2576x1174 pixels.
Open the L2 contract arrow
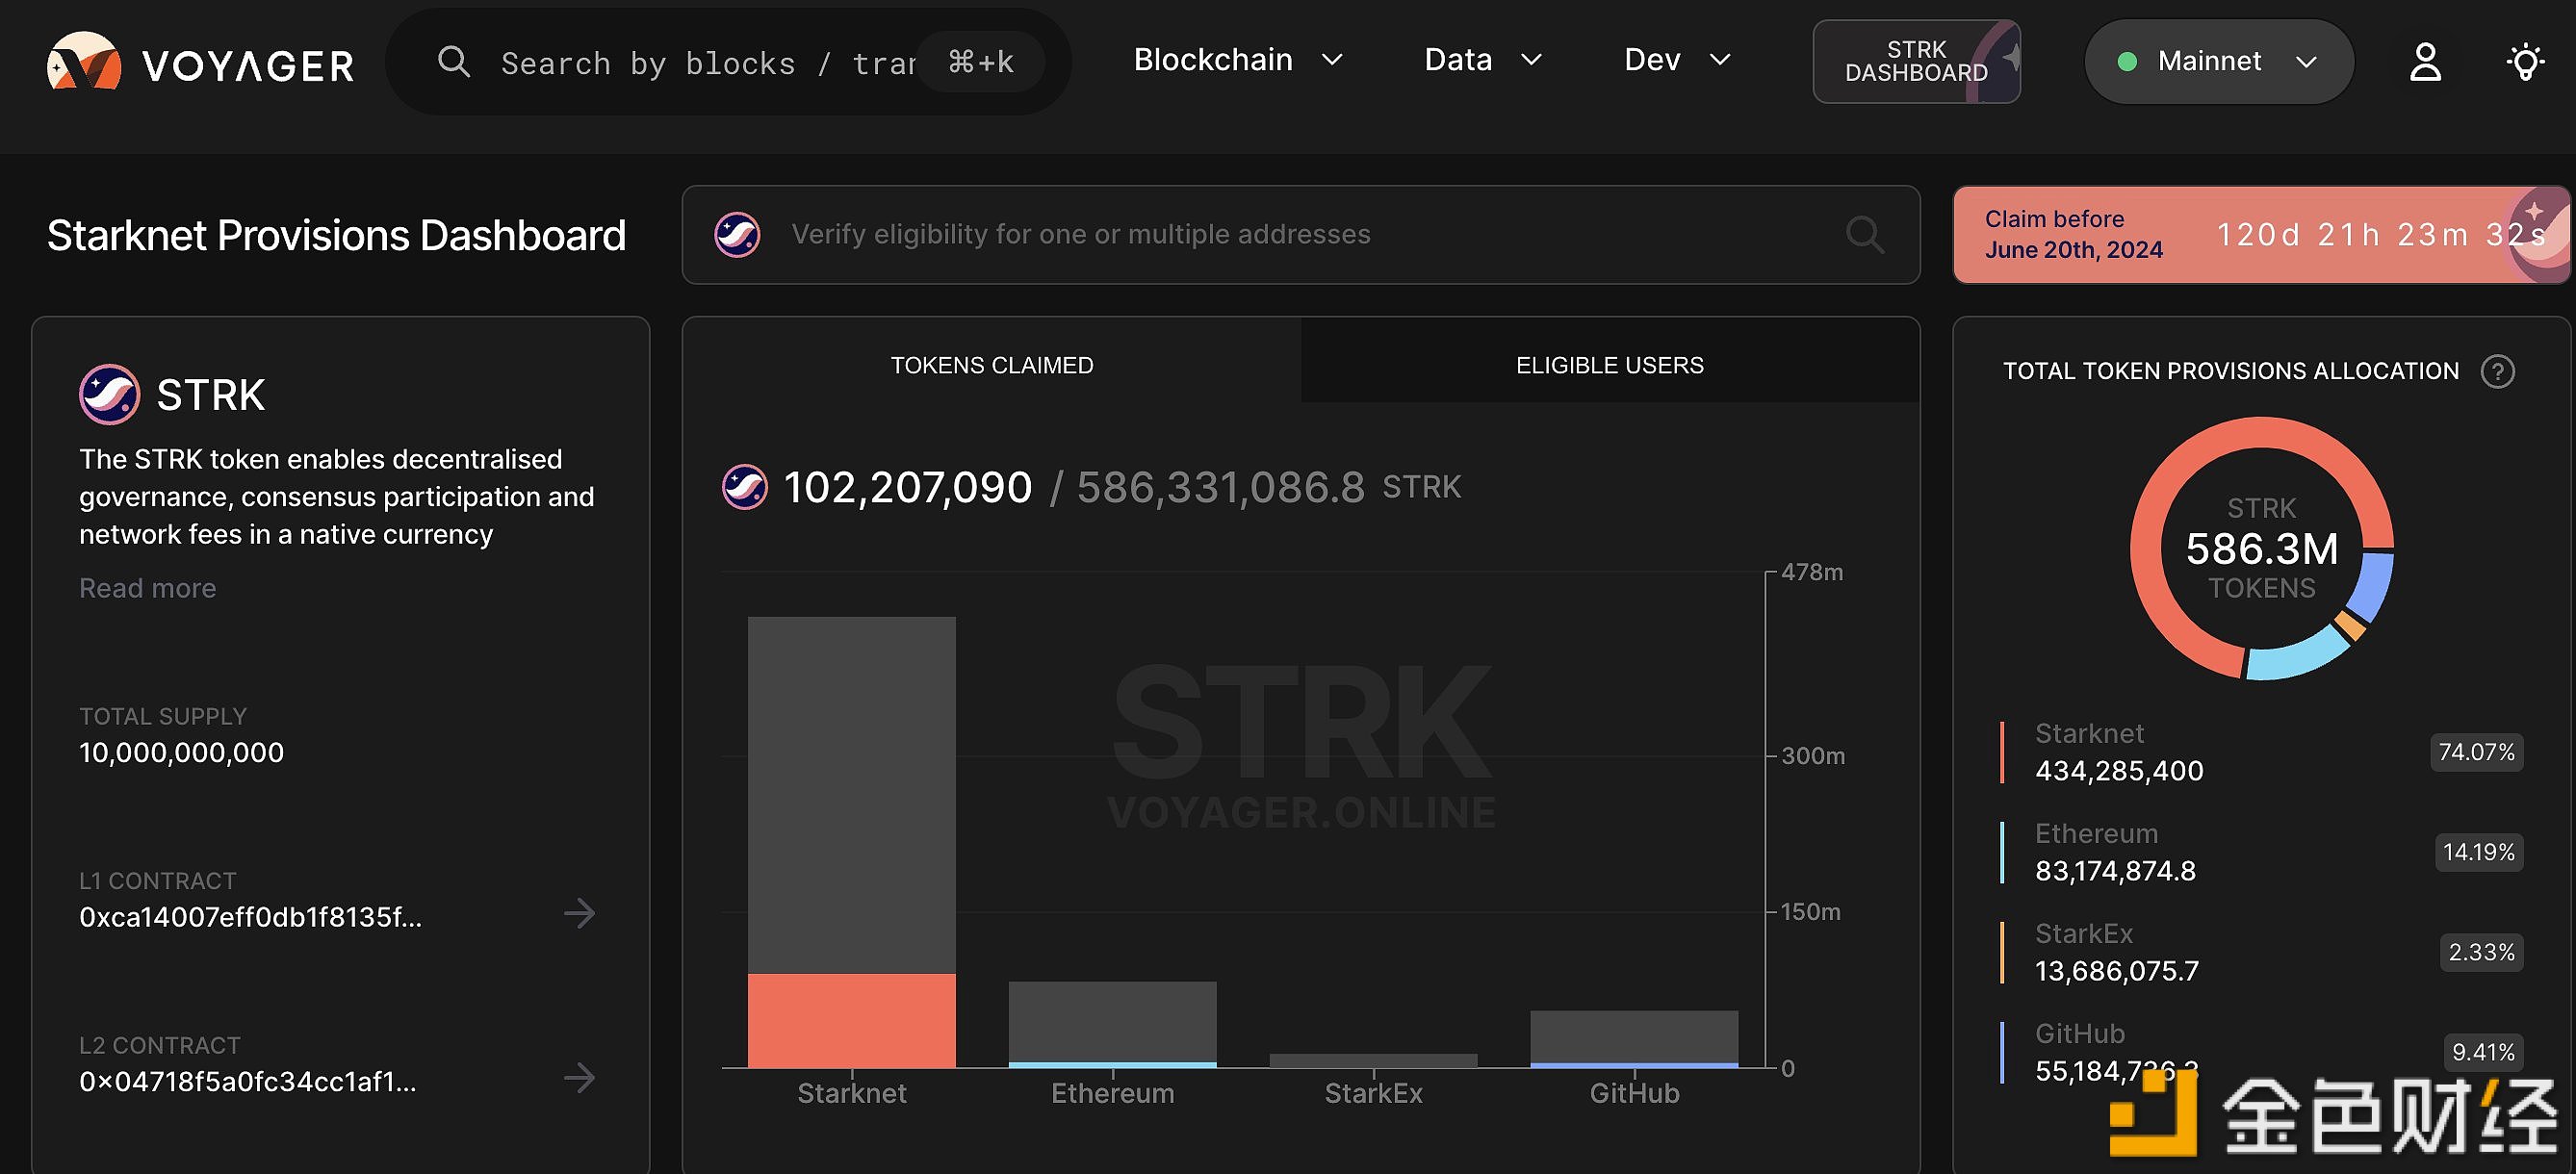[x=579, y=1078]
